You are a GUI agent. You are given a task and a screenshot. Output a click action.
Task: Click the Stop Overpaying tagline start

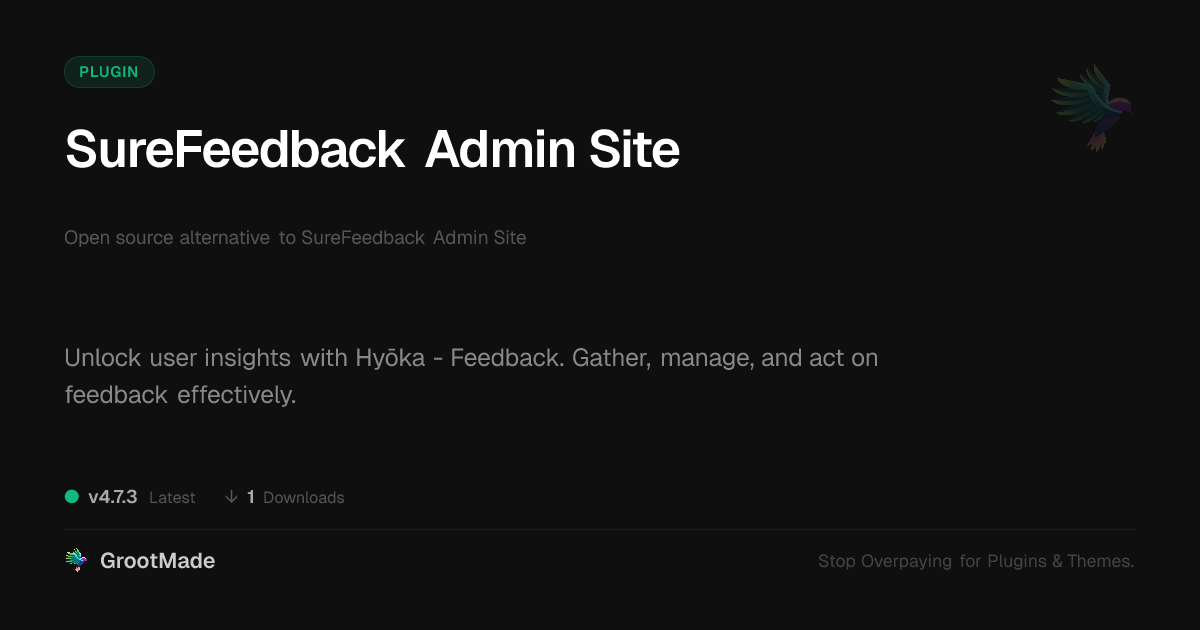coord(885,561)
